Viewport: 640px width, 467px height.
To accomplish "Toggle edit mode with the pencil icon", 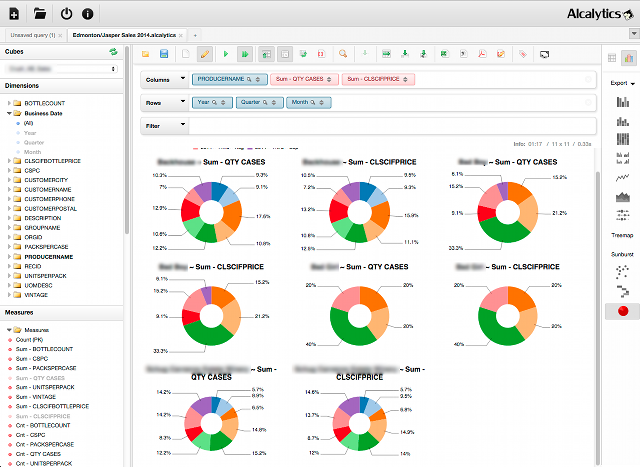I will click(204, 54).
